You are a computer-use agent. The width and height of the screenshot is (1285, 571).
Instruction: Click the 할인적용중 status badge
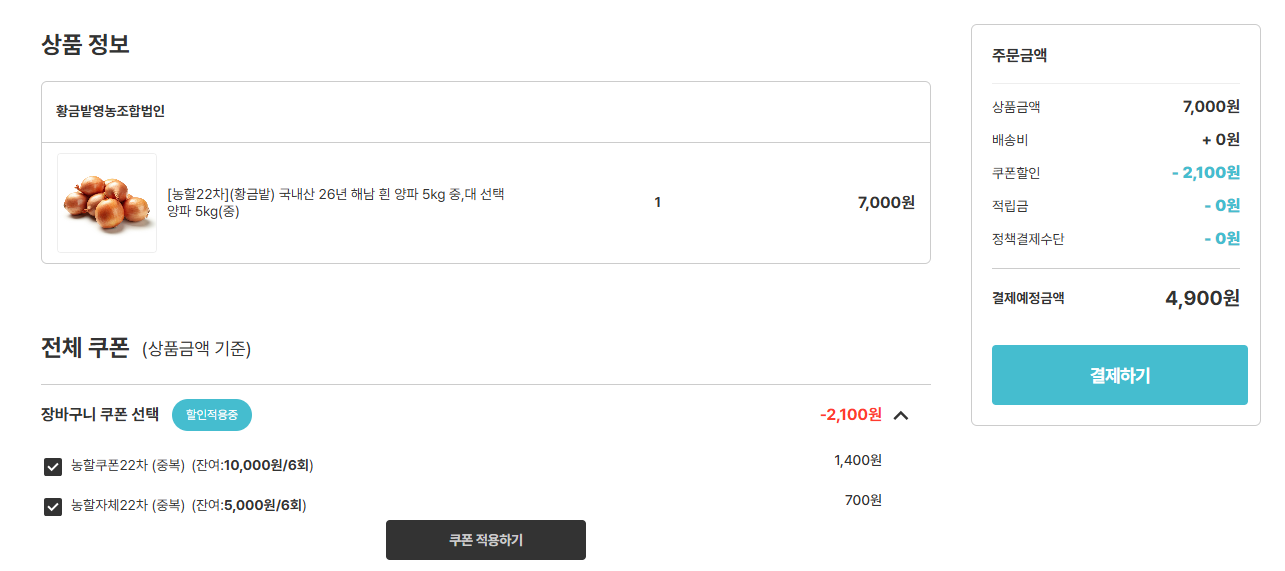coord(212,415)
